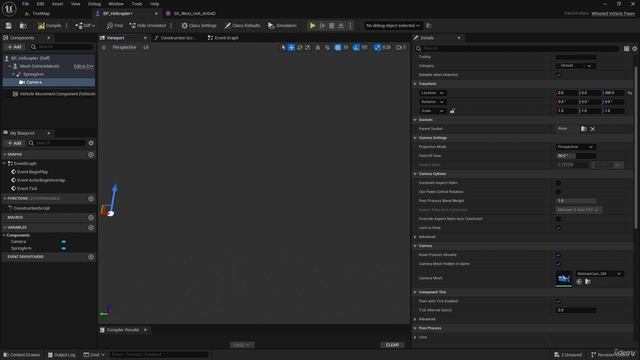Open the Asset menu
This screenshot has height=360, width=640.
(57, 4)
